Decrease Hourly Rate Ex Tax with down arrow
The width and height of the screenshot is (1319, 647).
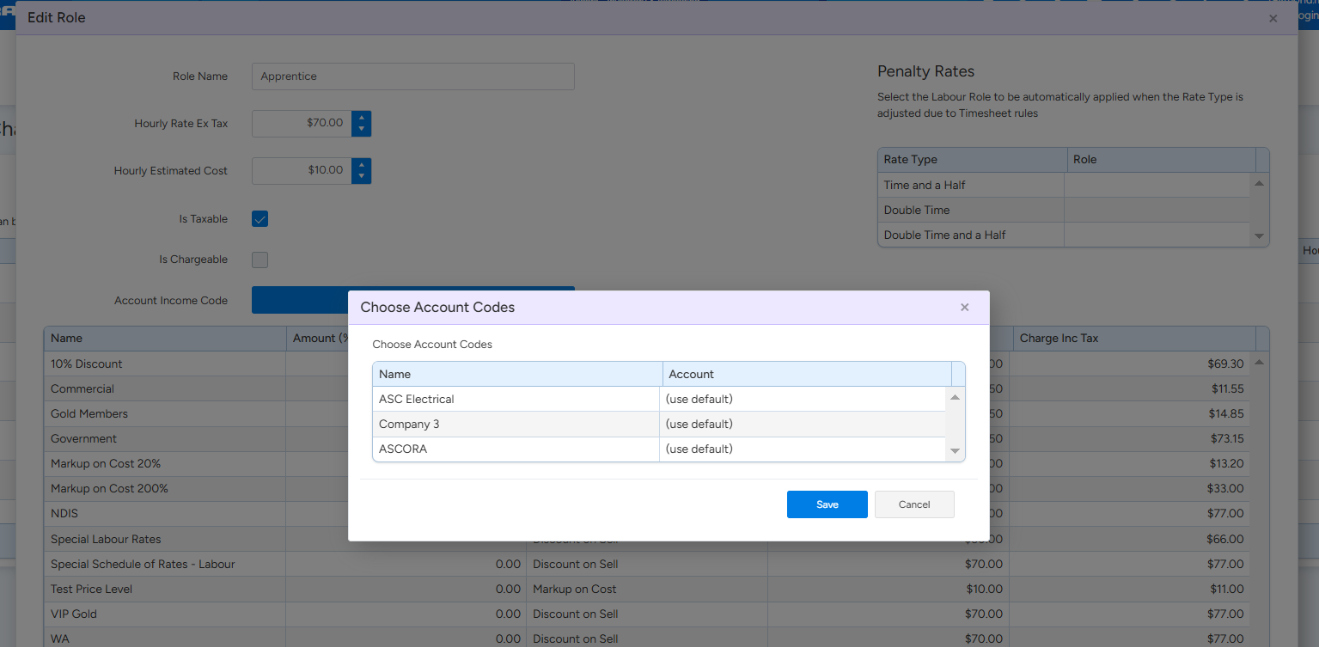pos(361,130)
